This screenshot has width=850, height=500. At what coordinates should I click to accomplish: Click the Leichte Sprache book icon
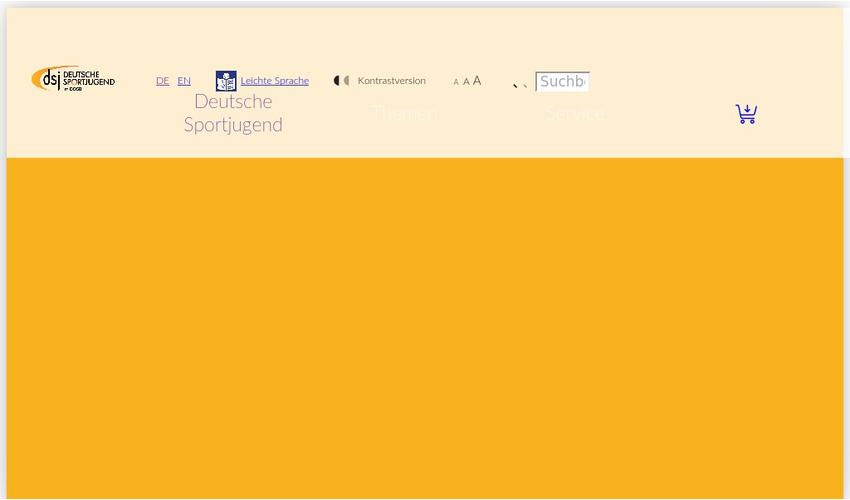(x=226, y=81)
